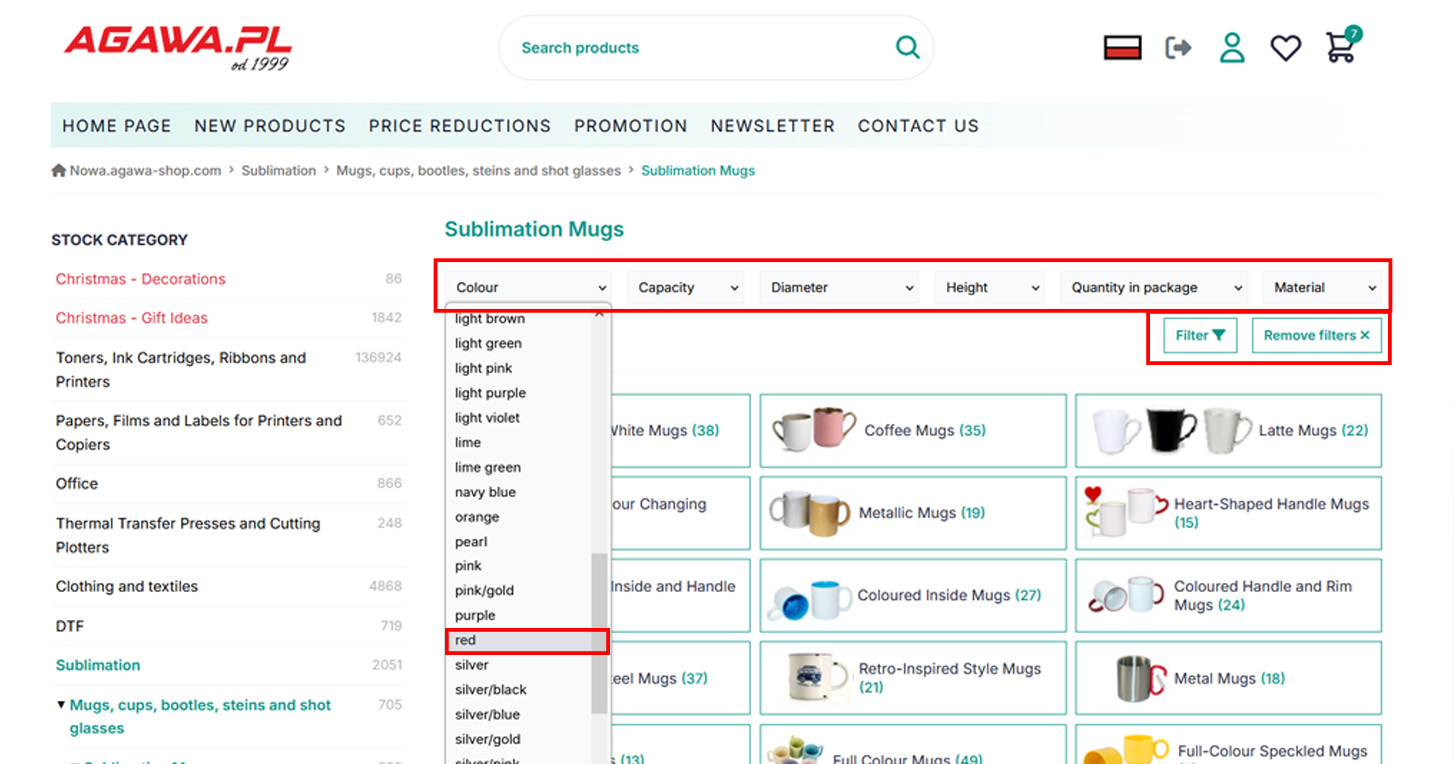Image resolution: width=1454 pixels, height=764 pixels.
Task: Expand the Capacity dropdown
Action: tap(685, 288)
